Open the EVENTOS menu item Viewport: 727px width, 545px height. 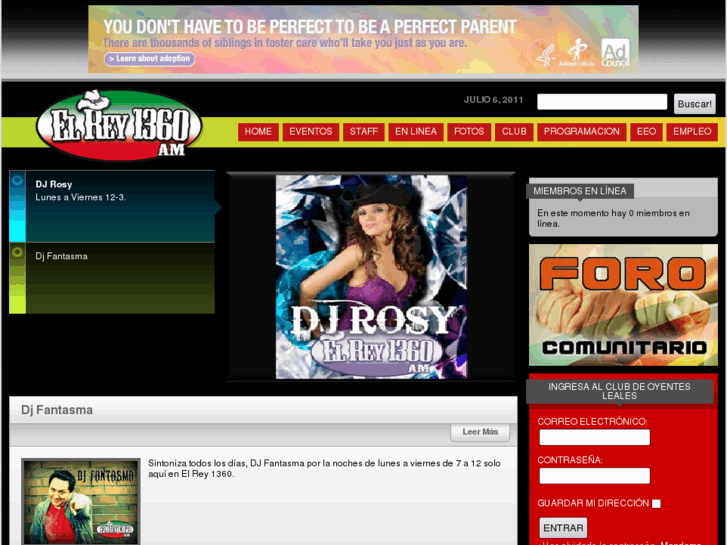(311, 132)
